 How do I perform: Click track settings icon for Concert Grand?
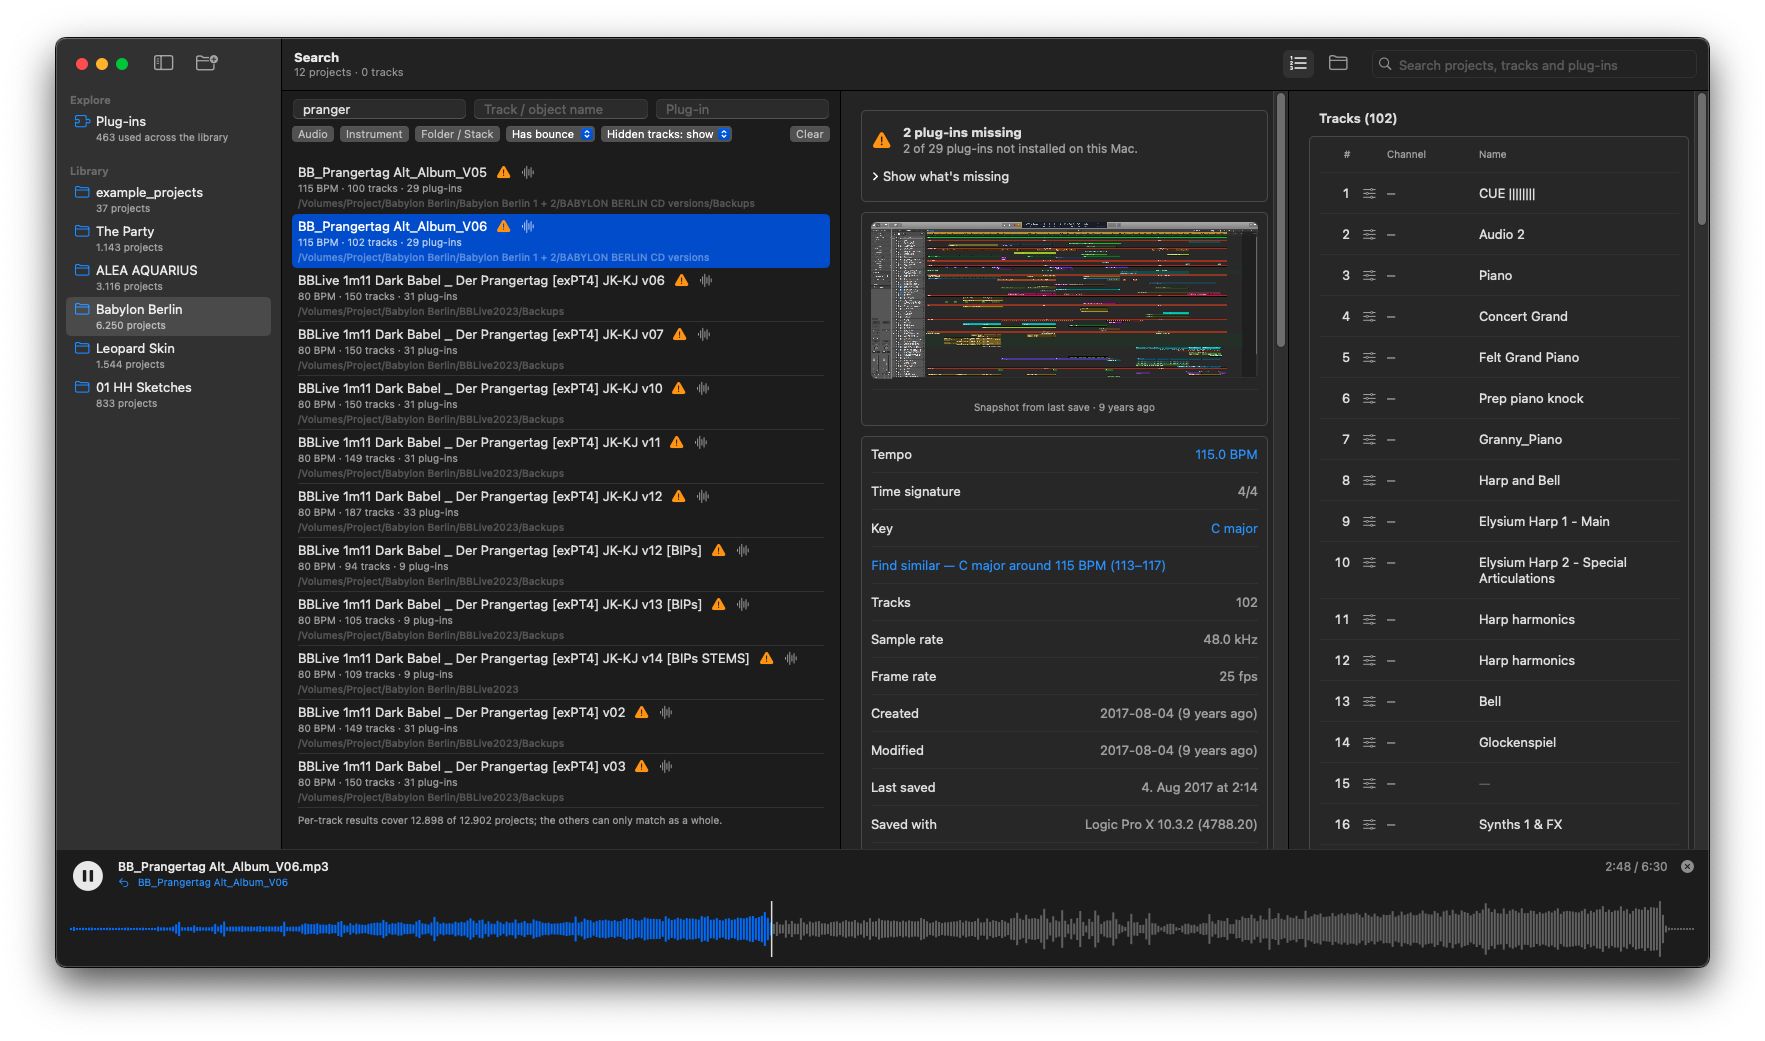tap(1369, 316)
